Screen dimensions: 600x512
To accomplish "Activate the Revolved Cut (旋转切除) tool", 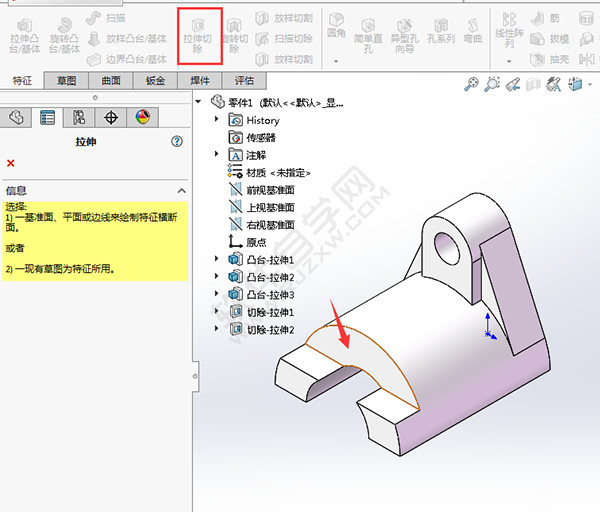I will click(234, 36).
